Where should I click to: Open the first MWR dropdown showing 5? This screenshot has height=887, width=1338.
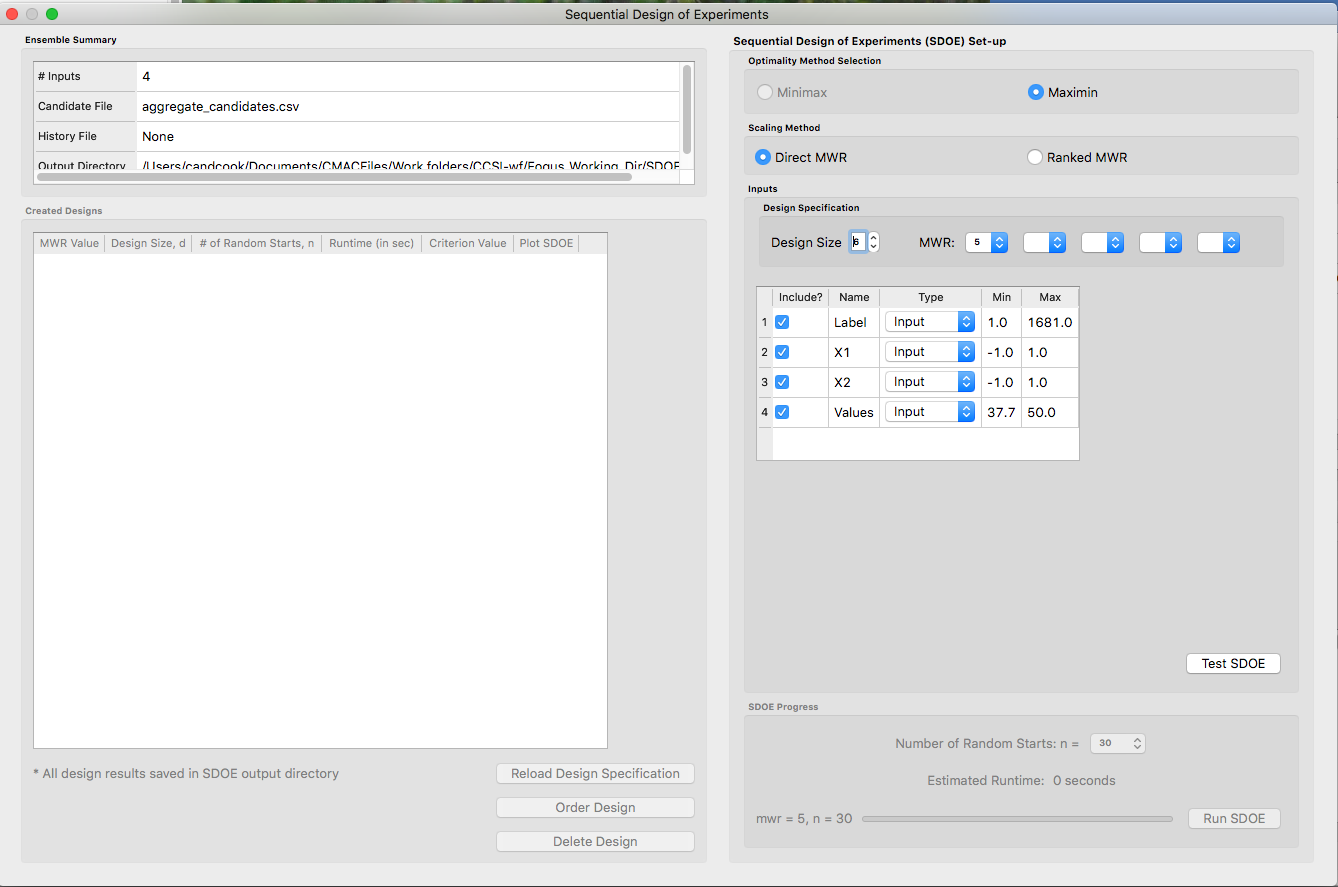click(986, 242)
